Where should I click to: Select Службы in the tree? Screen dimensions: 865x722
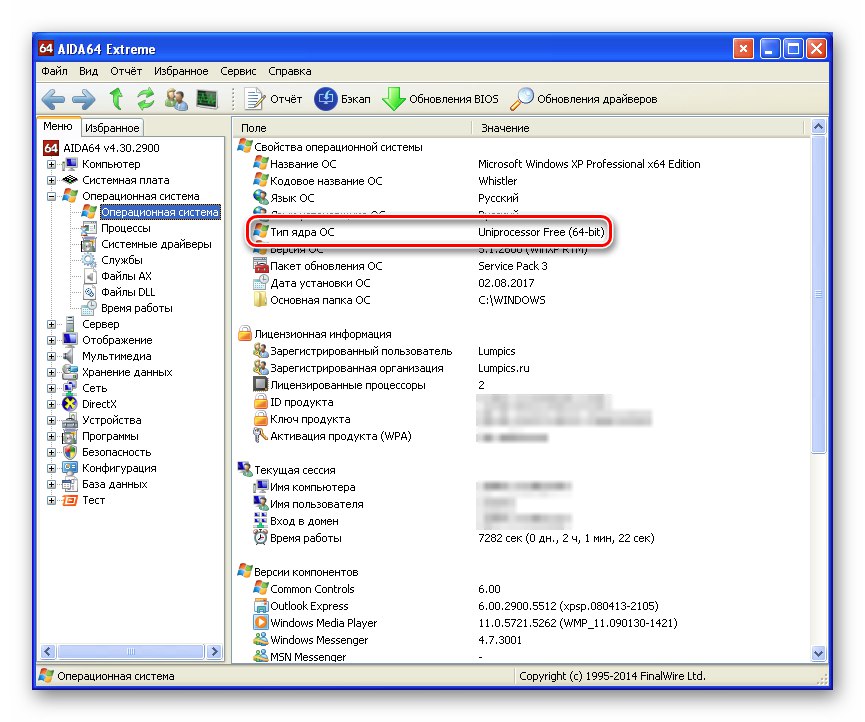(x=121, y=260)
